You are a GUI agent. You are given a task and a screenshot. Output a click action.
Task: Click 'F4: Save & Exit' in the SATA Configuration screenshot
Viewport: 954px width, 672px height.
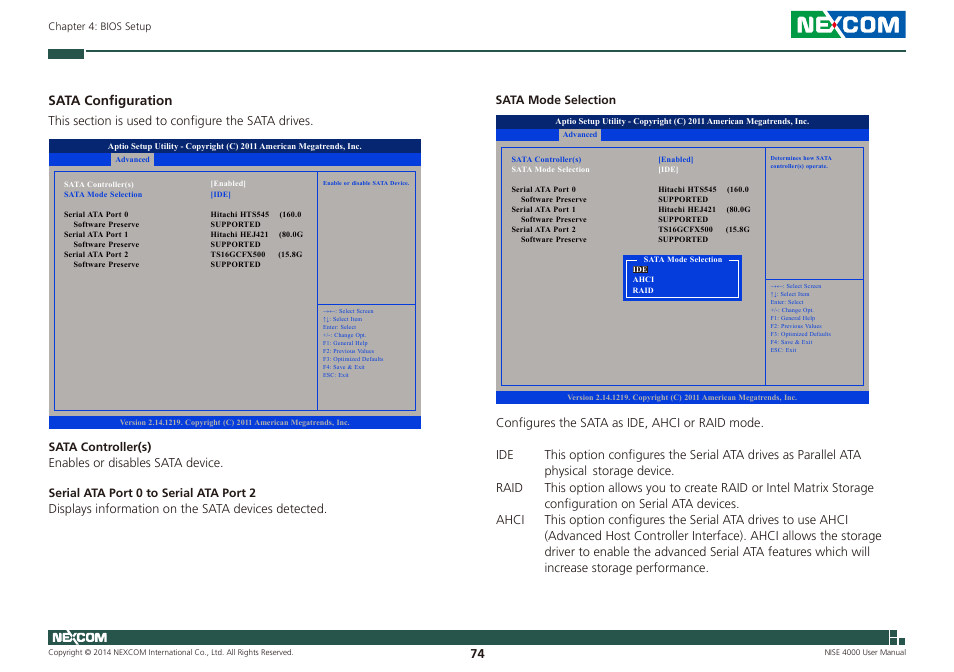click(x=344, y=367)
